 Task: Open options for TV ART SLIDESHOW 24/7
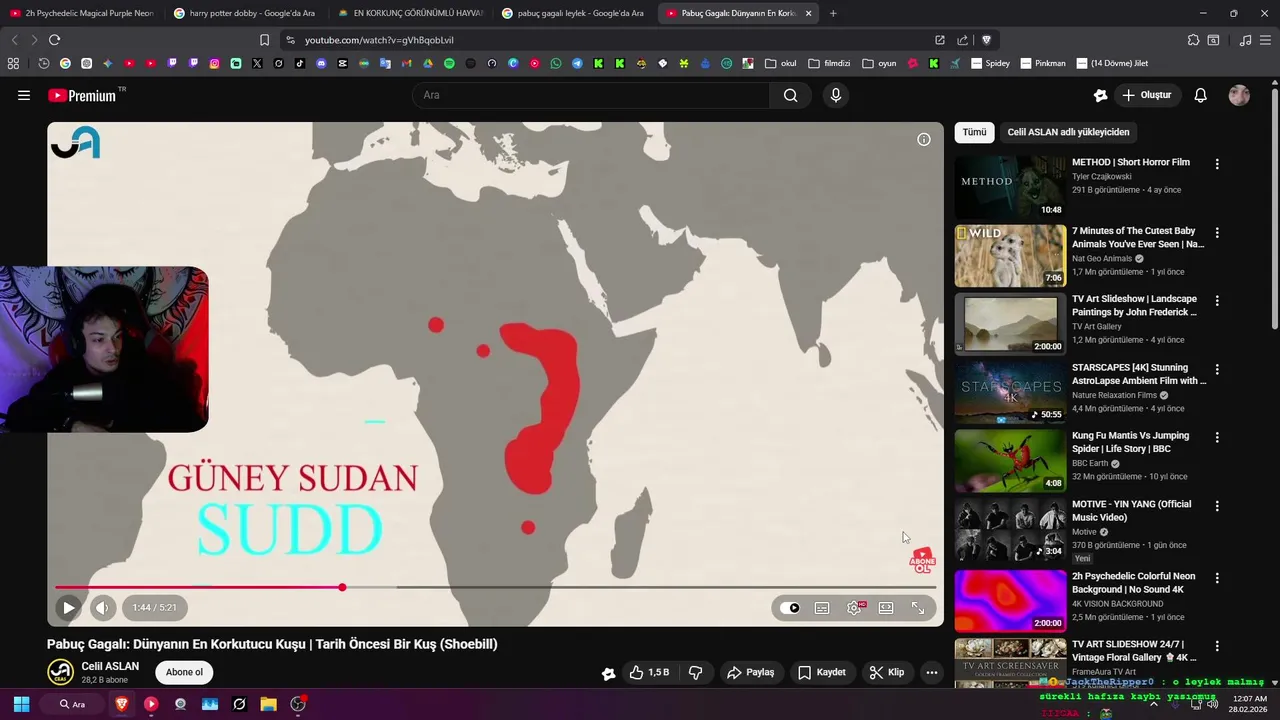pos(1217,646)
